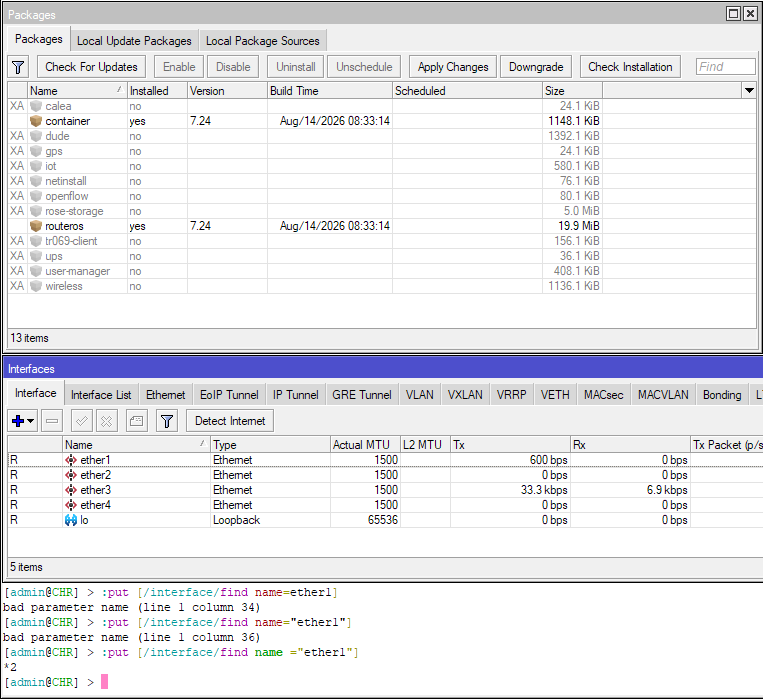
Task: Click the gps package icon
Action: 36,151
